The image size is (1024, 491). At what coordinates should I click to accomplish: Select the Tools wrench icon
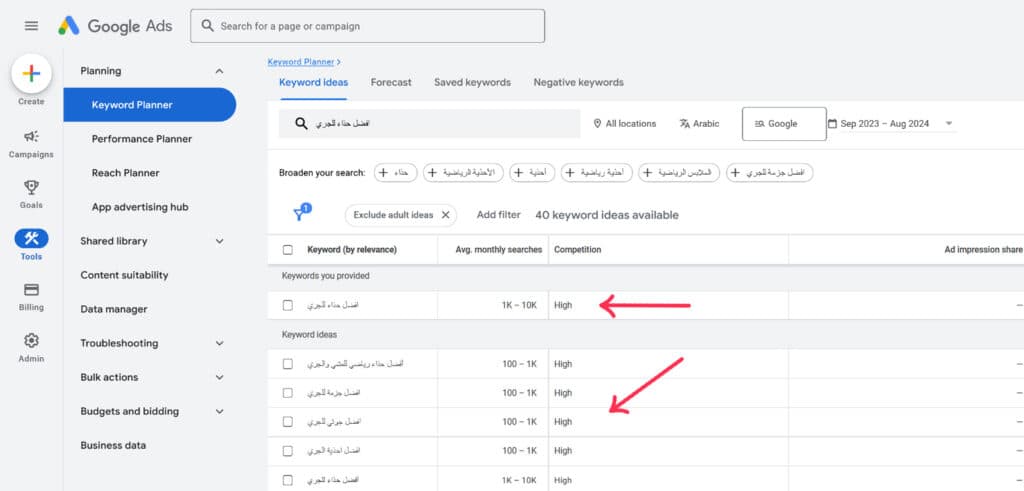click(x=31, y=238)
